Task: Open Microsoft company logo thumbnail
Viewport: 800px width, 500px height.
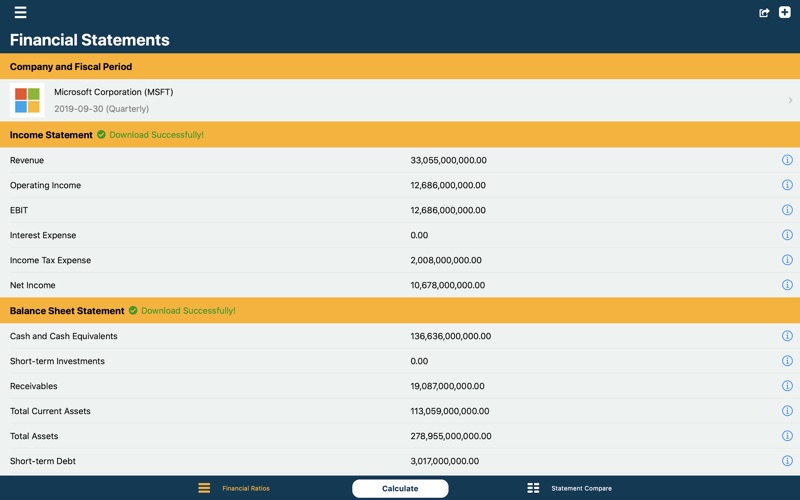Action: (x=27, y=100)
